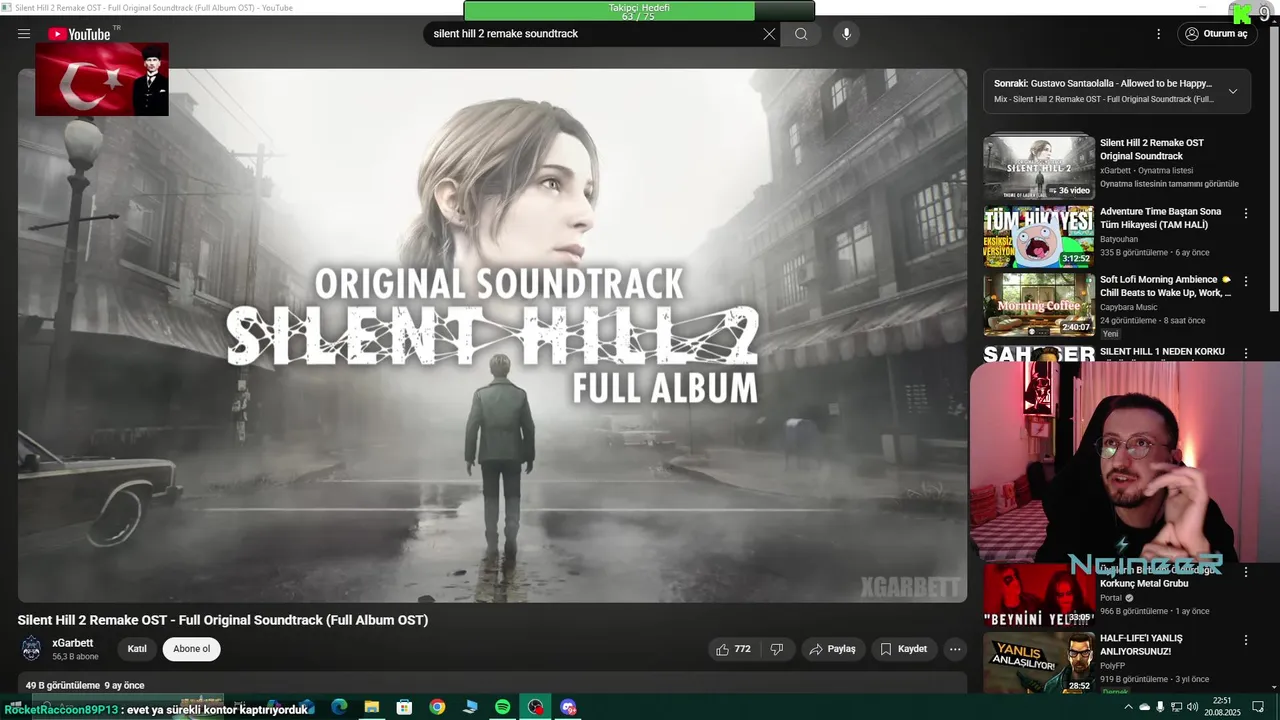Viewport: 1280px width, 720px height.
Task: Click the Katıl join button
Action: pos(137,649)
